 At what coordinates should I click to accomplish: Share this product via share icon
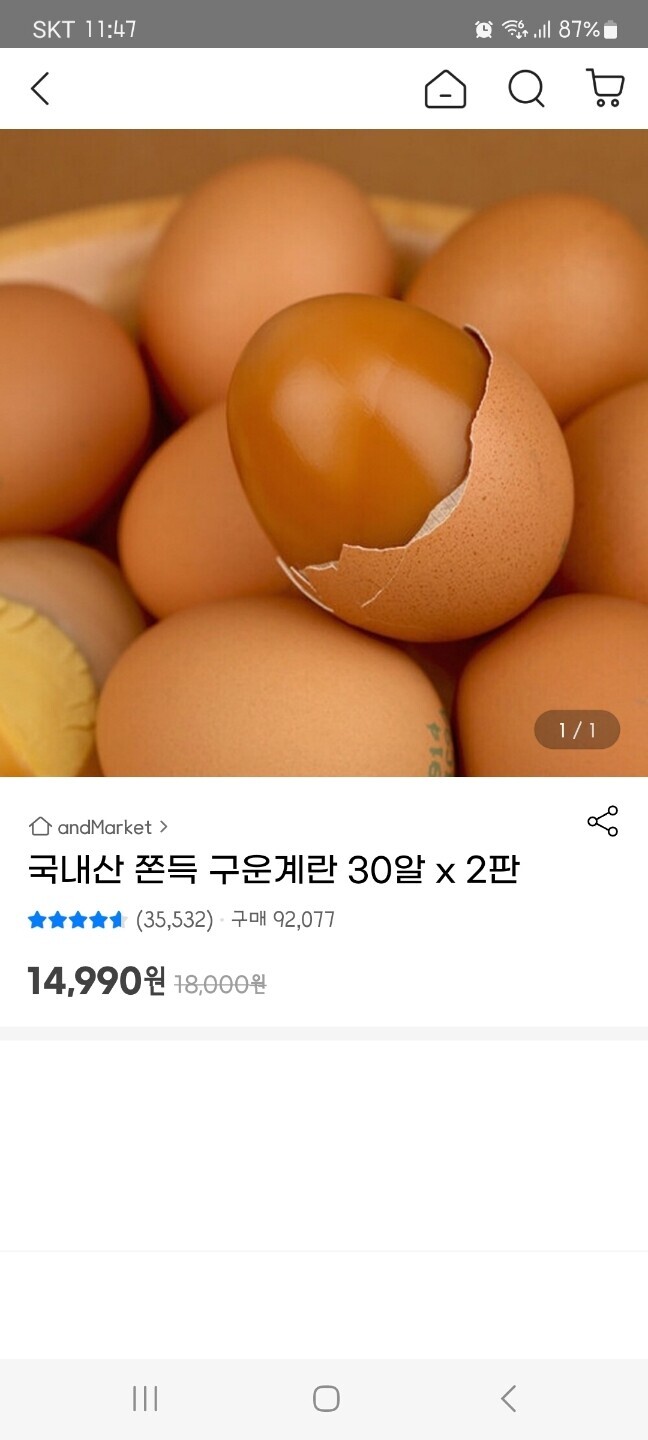pyautogui.click(x=603, y=821)
